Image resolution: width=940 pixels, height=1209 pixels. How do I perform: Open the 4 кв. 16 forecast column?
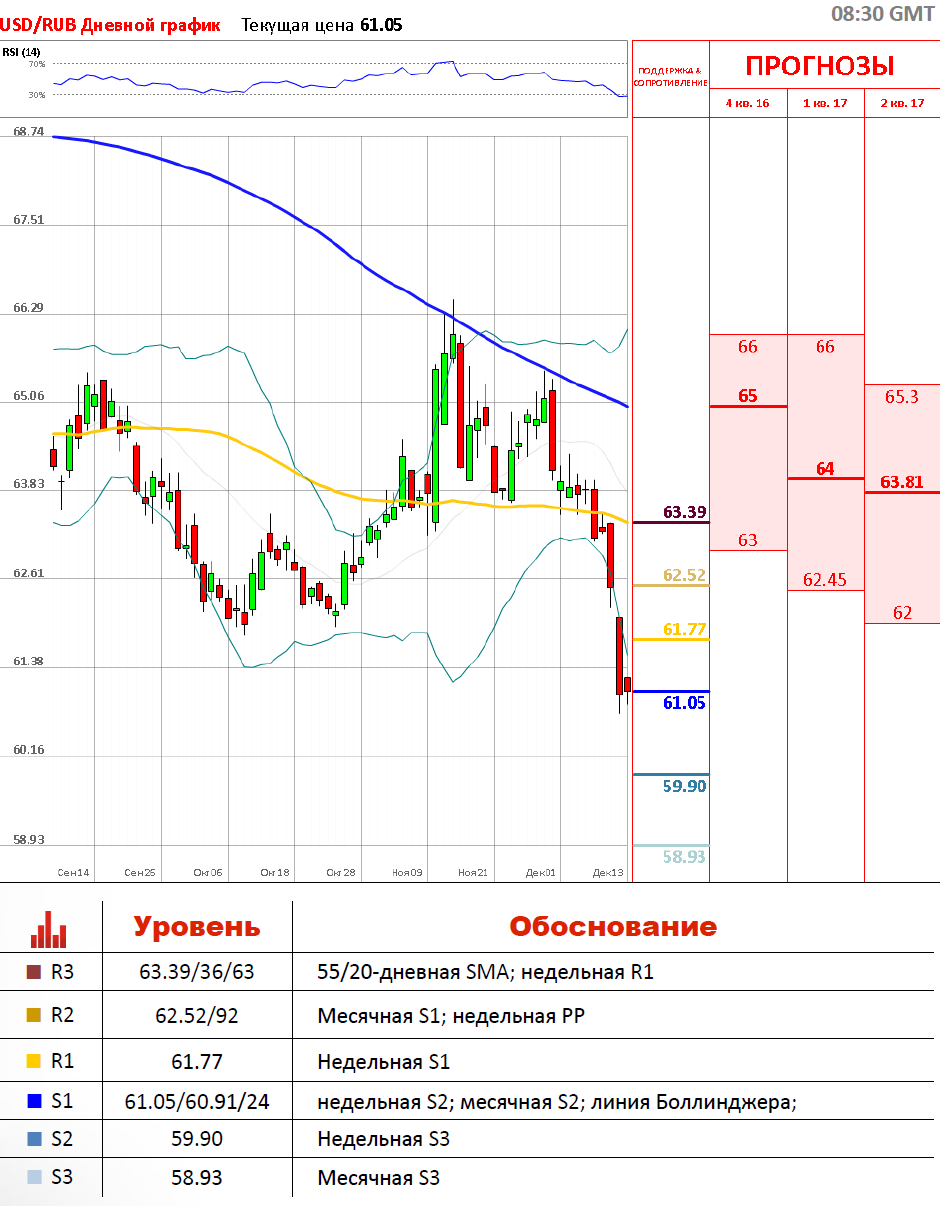[x=747, y=103]
